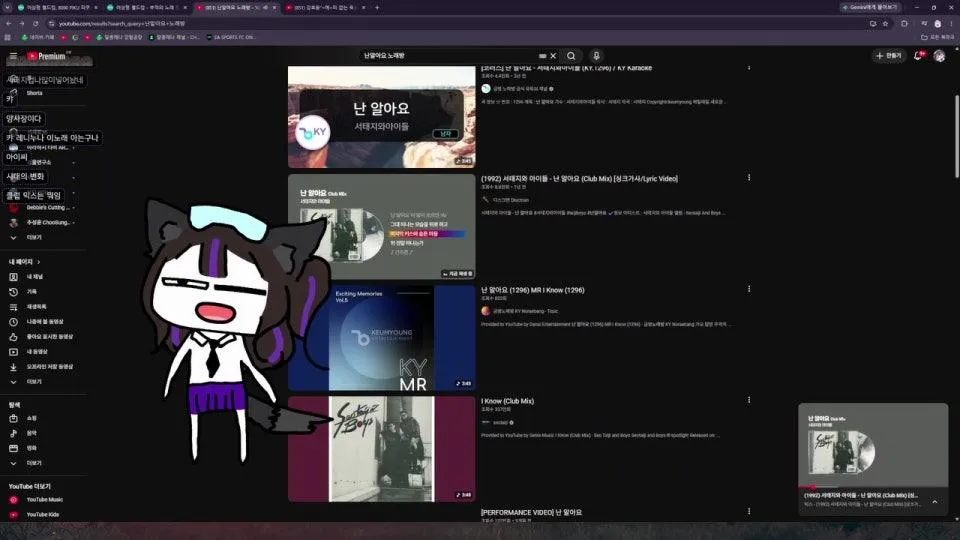Click the magnifying glass search button
This screenshot has width=960, height=540.
[x=571, y=56]
